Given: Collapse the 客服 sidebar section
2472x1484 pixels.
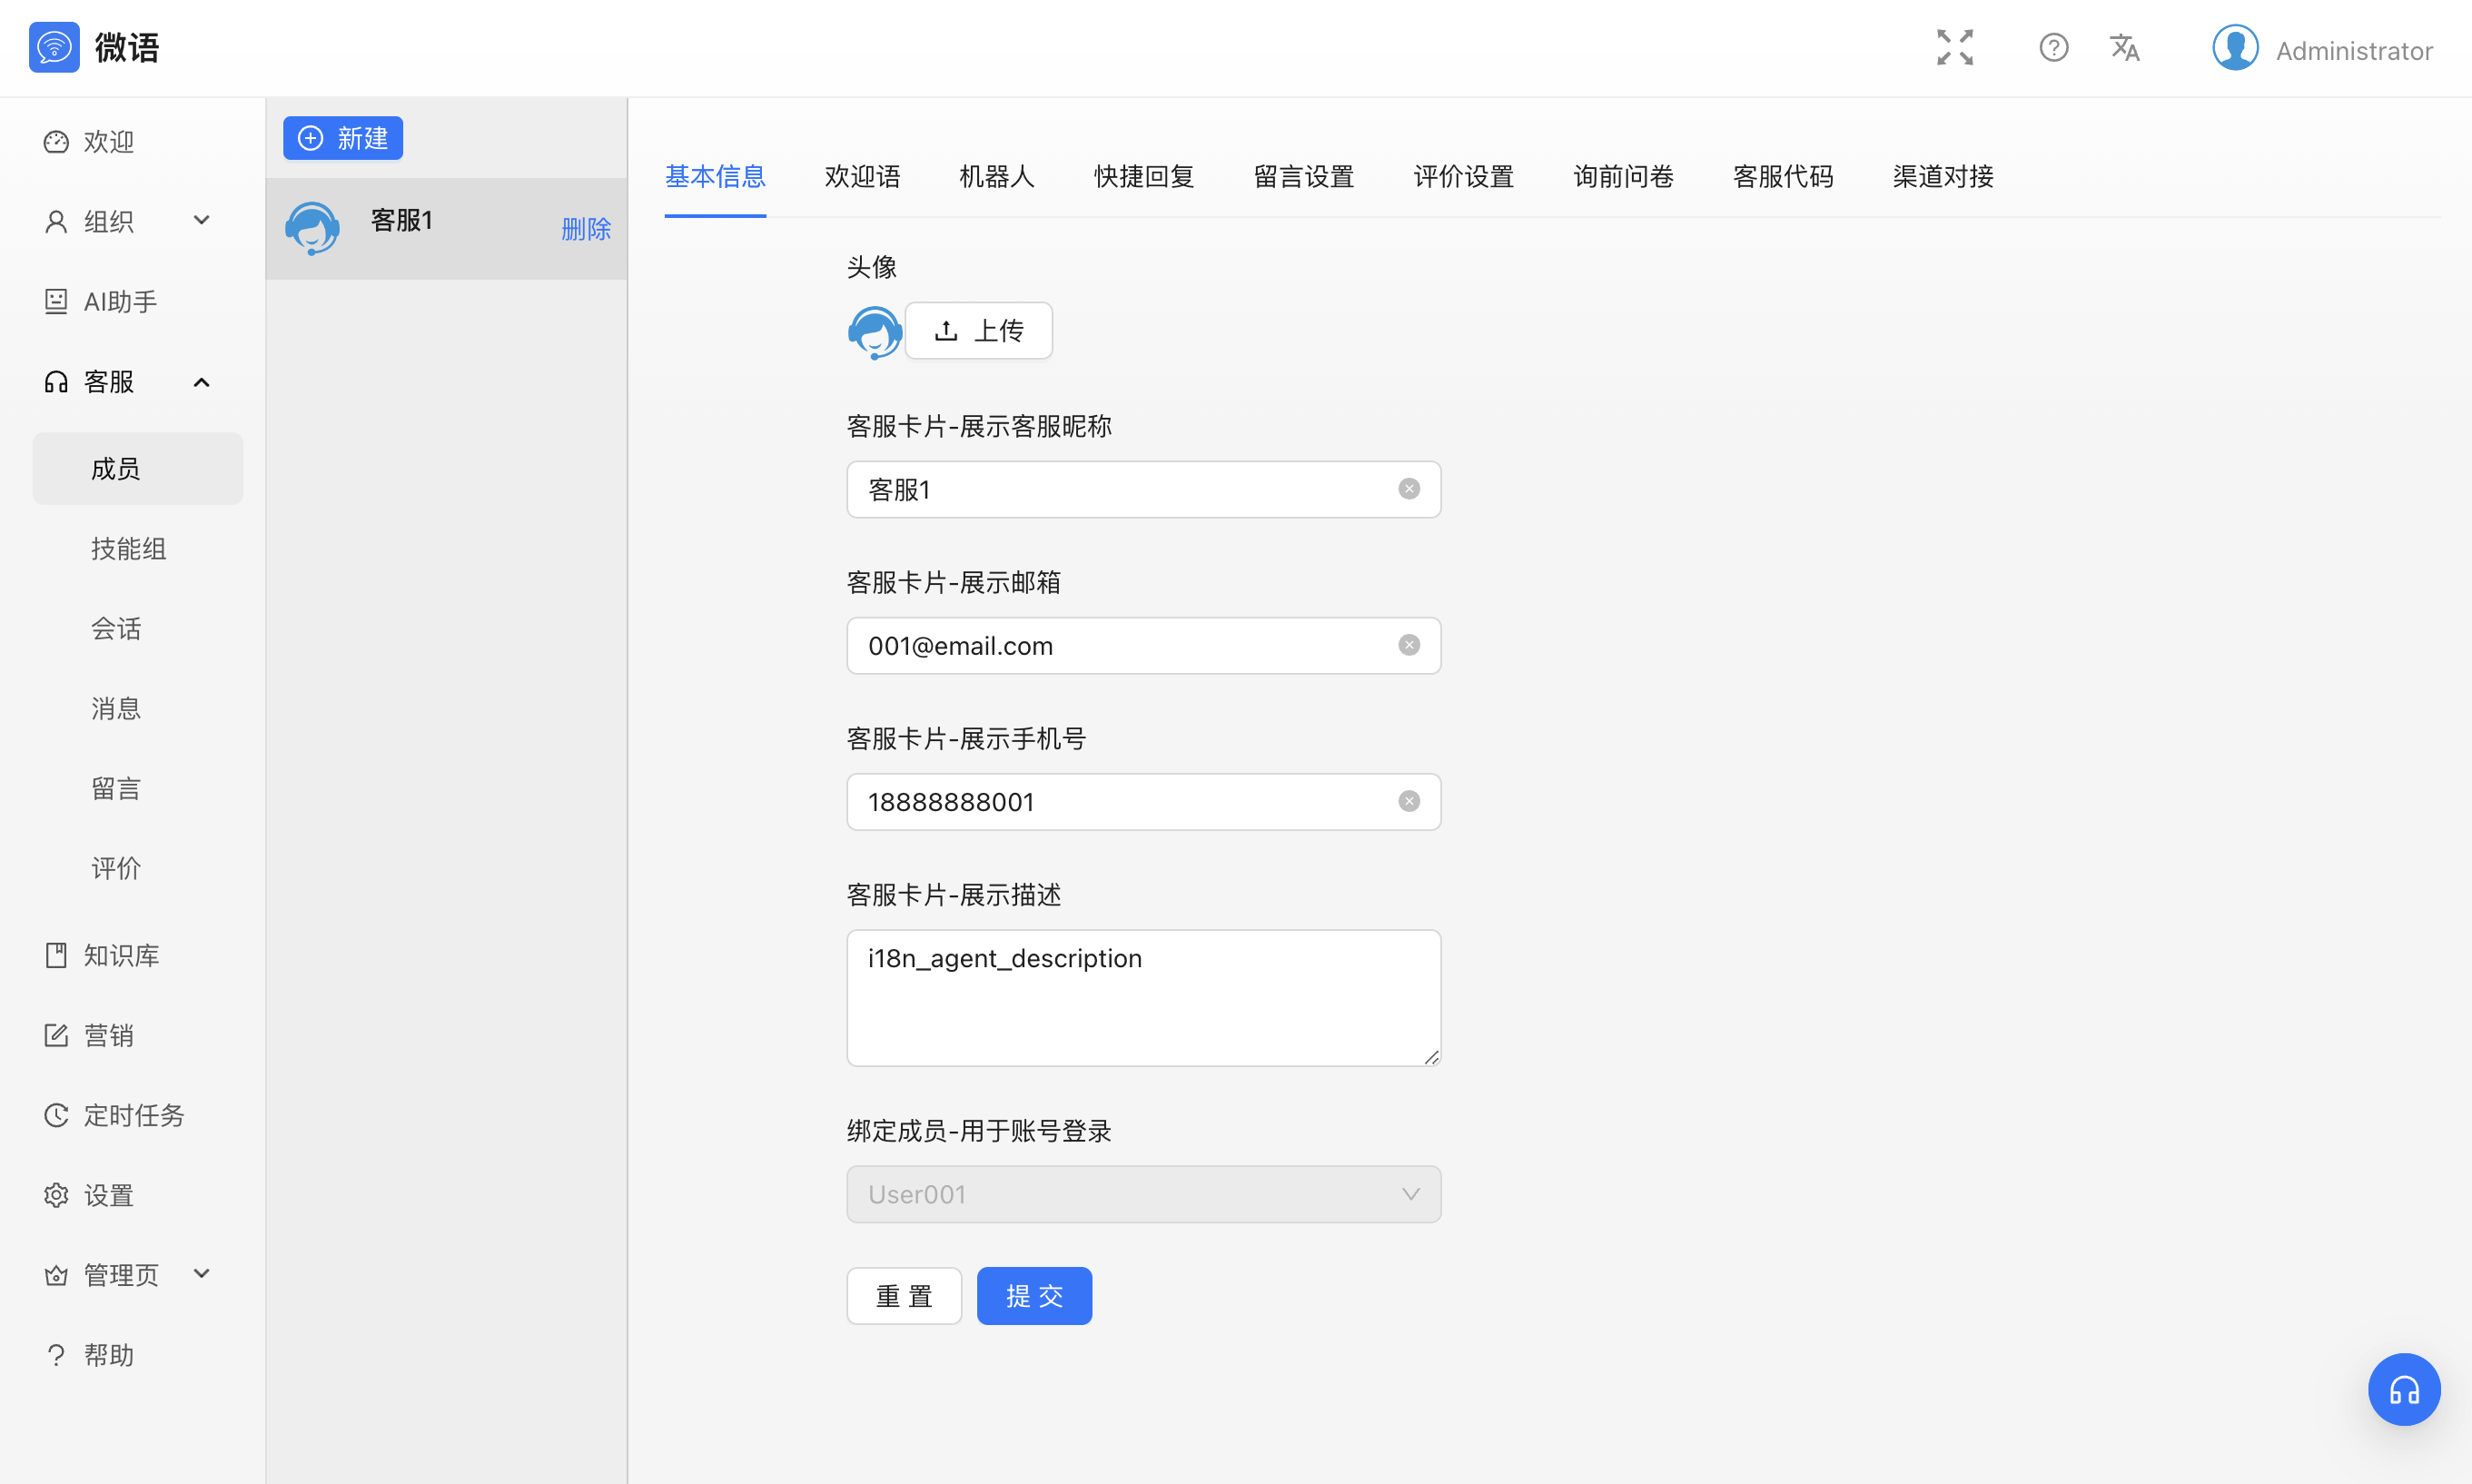Looking at the screenshot, I should 201,382.
